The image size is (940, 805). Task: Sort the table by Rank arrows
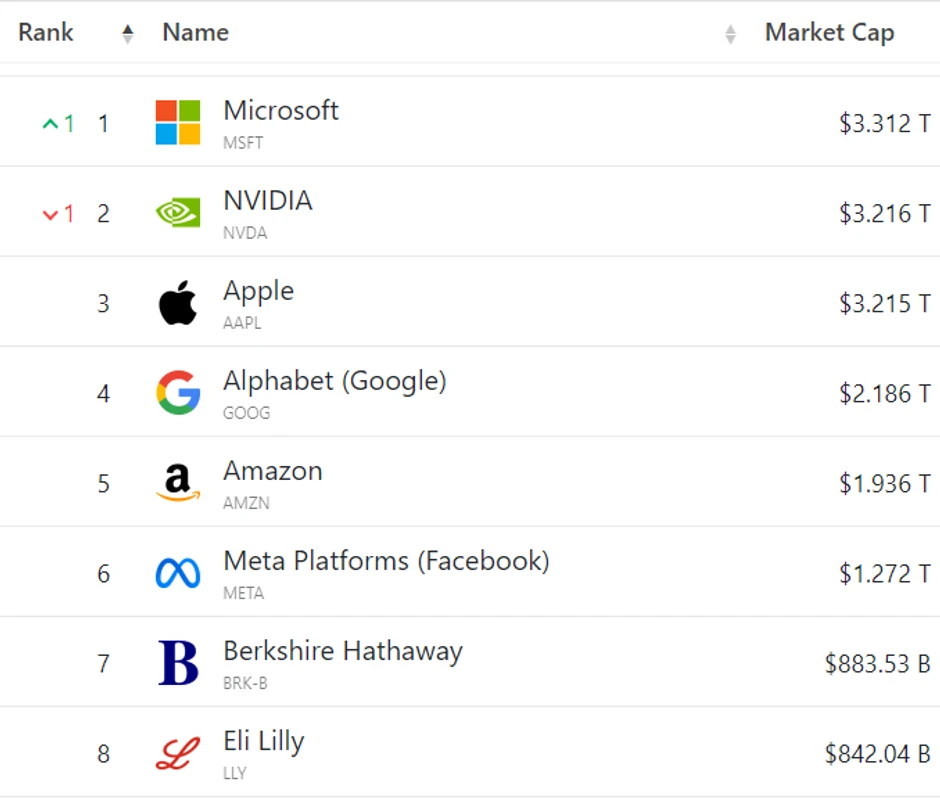127,34
